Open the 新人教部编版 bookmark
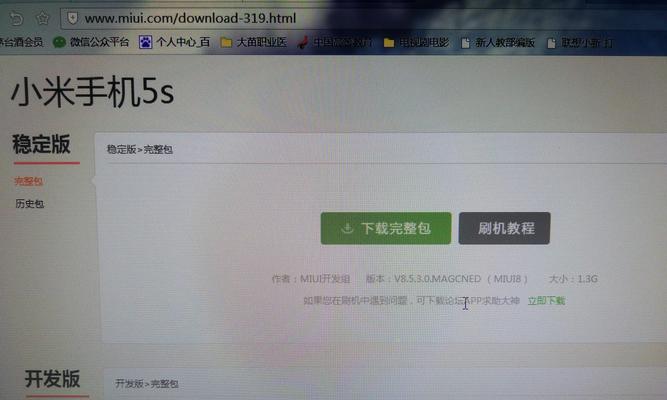The image size is (667, 400). (505, 43)
